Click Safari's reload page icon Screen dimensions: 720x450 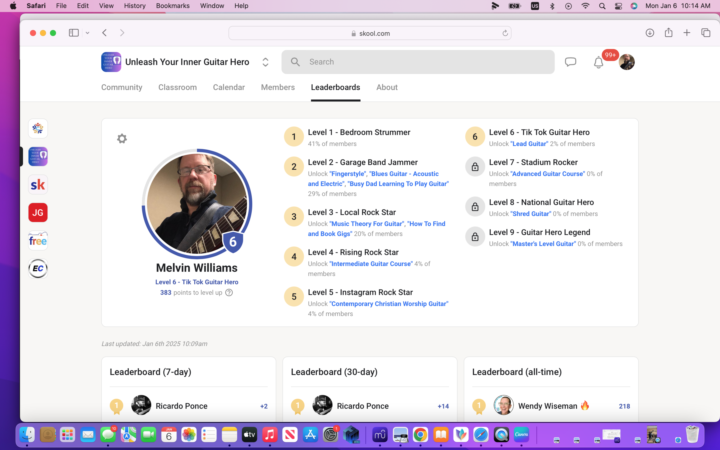(505, 33)
